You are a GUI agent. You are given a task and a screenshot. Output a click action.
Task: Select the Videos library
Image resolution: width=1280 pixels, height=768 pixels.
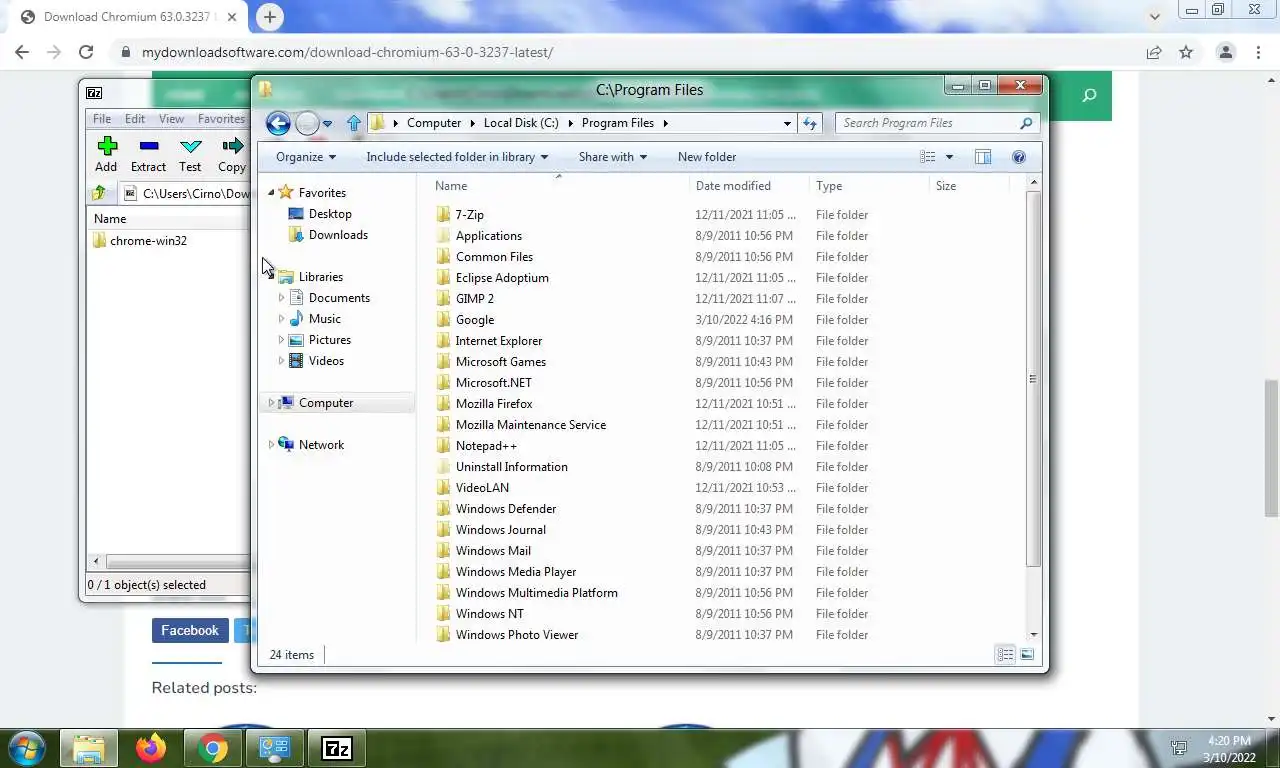coord(326,361)
